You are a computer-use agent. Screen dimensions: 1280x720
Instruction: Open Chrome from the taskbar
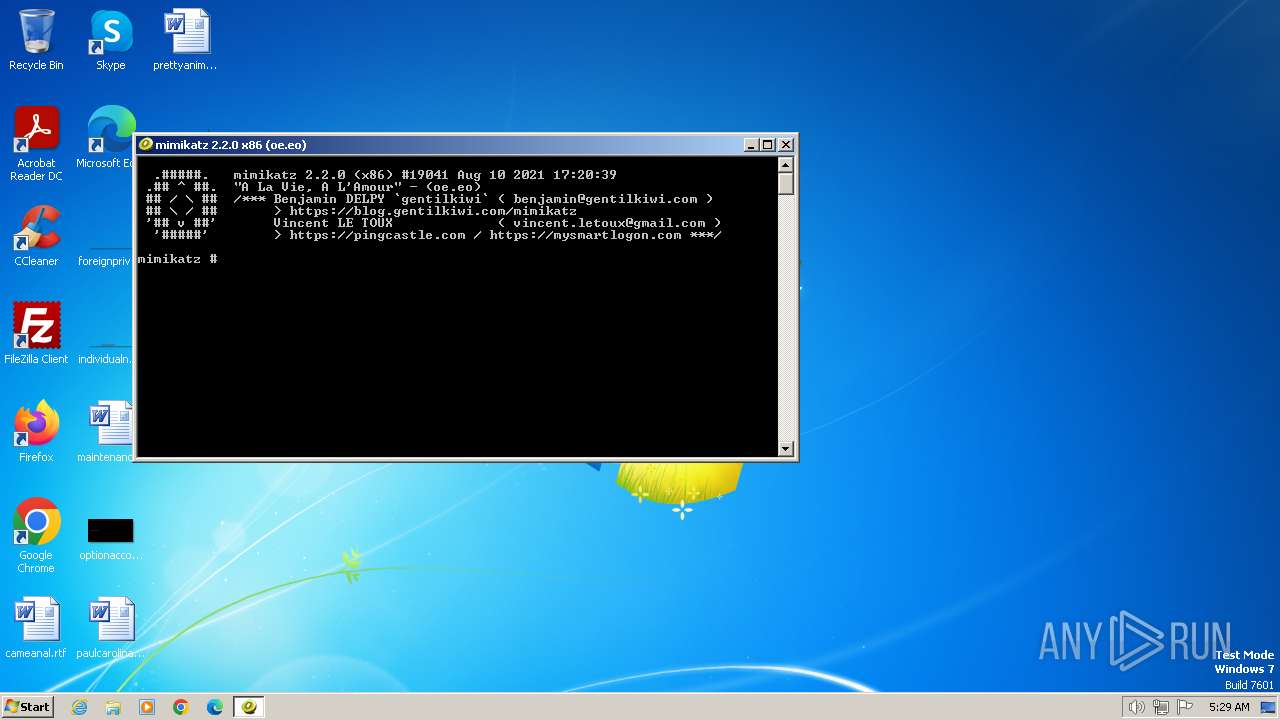pos(181,707)
